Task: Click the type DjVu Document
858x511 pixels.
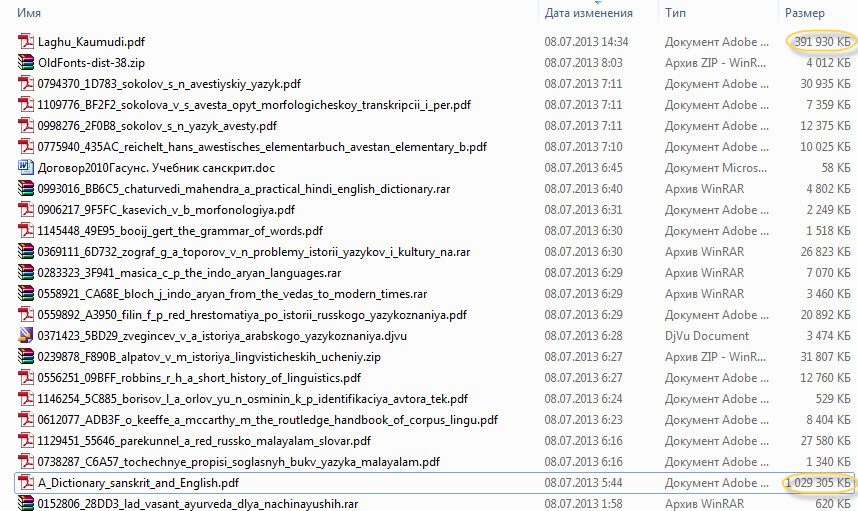Action: click(707, 336)
